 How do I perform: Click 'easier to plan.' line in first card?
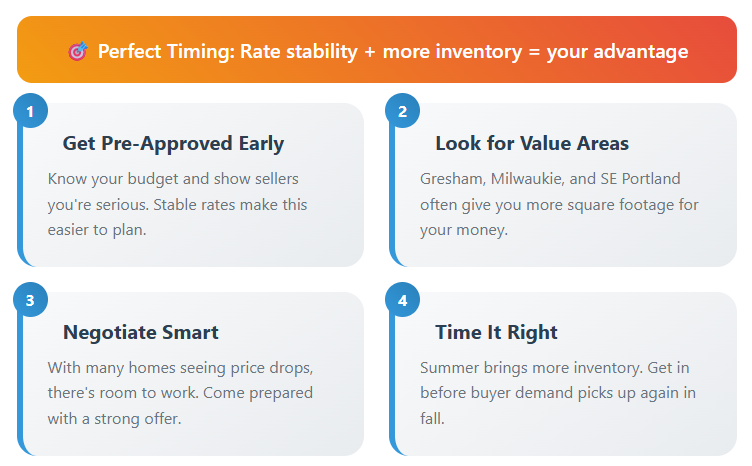(97, 230)
